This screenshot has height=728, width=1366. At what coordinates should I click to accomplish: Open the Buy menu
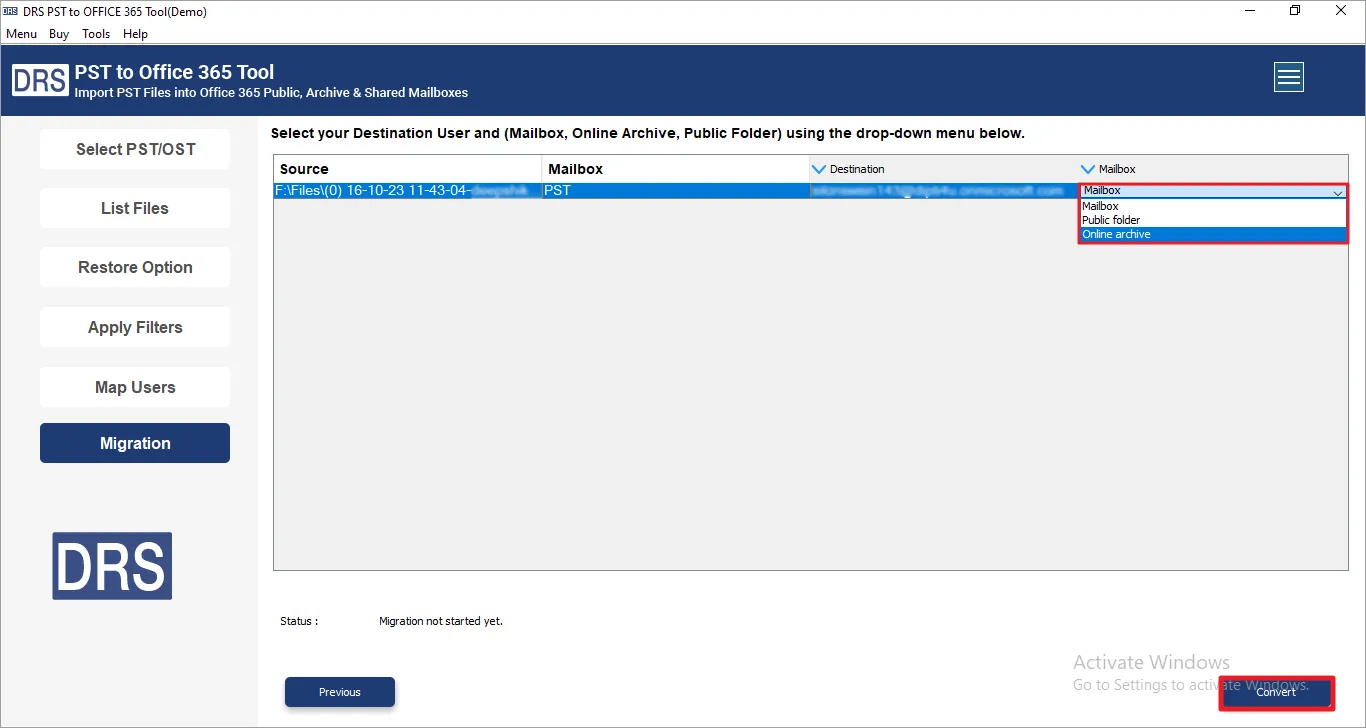pos(59,34)
